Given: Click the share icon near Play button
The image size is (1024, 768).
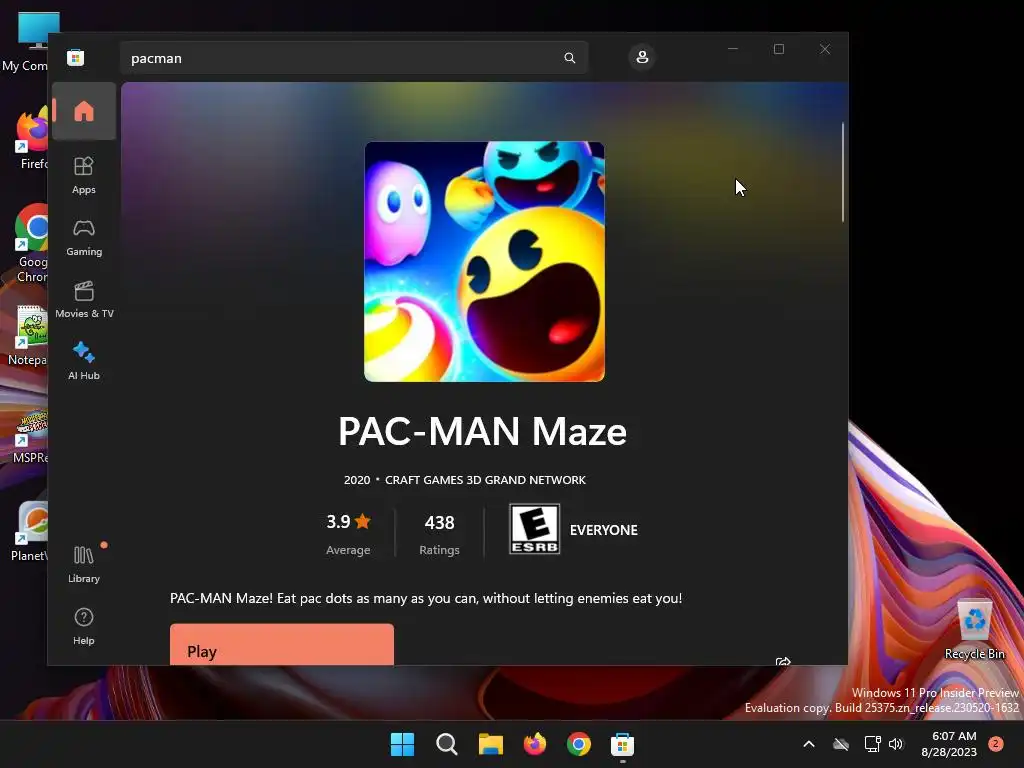Looking at the screenshot, I should [782, 661].
